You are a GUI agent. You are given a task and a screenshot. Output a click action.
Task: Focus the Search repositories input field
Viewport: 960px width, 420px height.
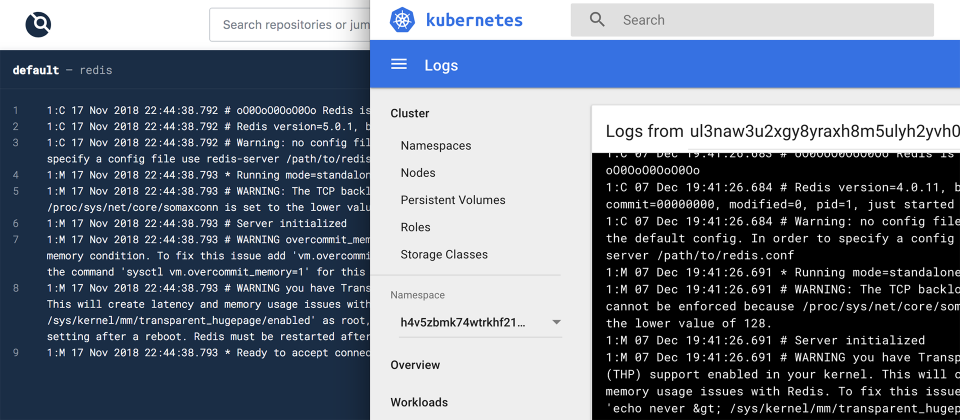[x=290, y=24]
